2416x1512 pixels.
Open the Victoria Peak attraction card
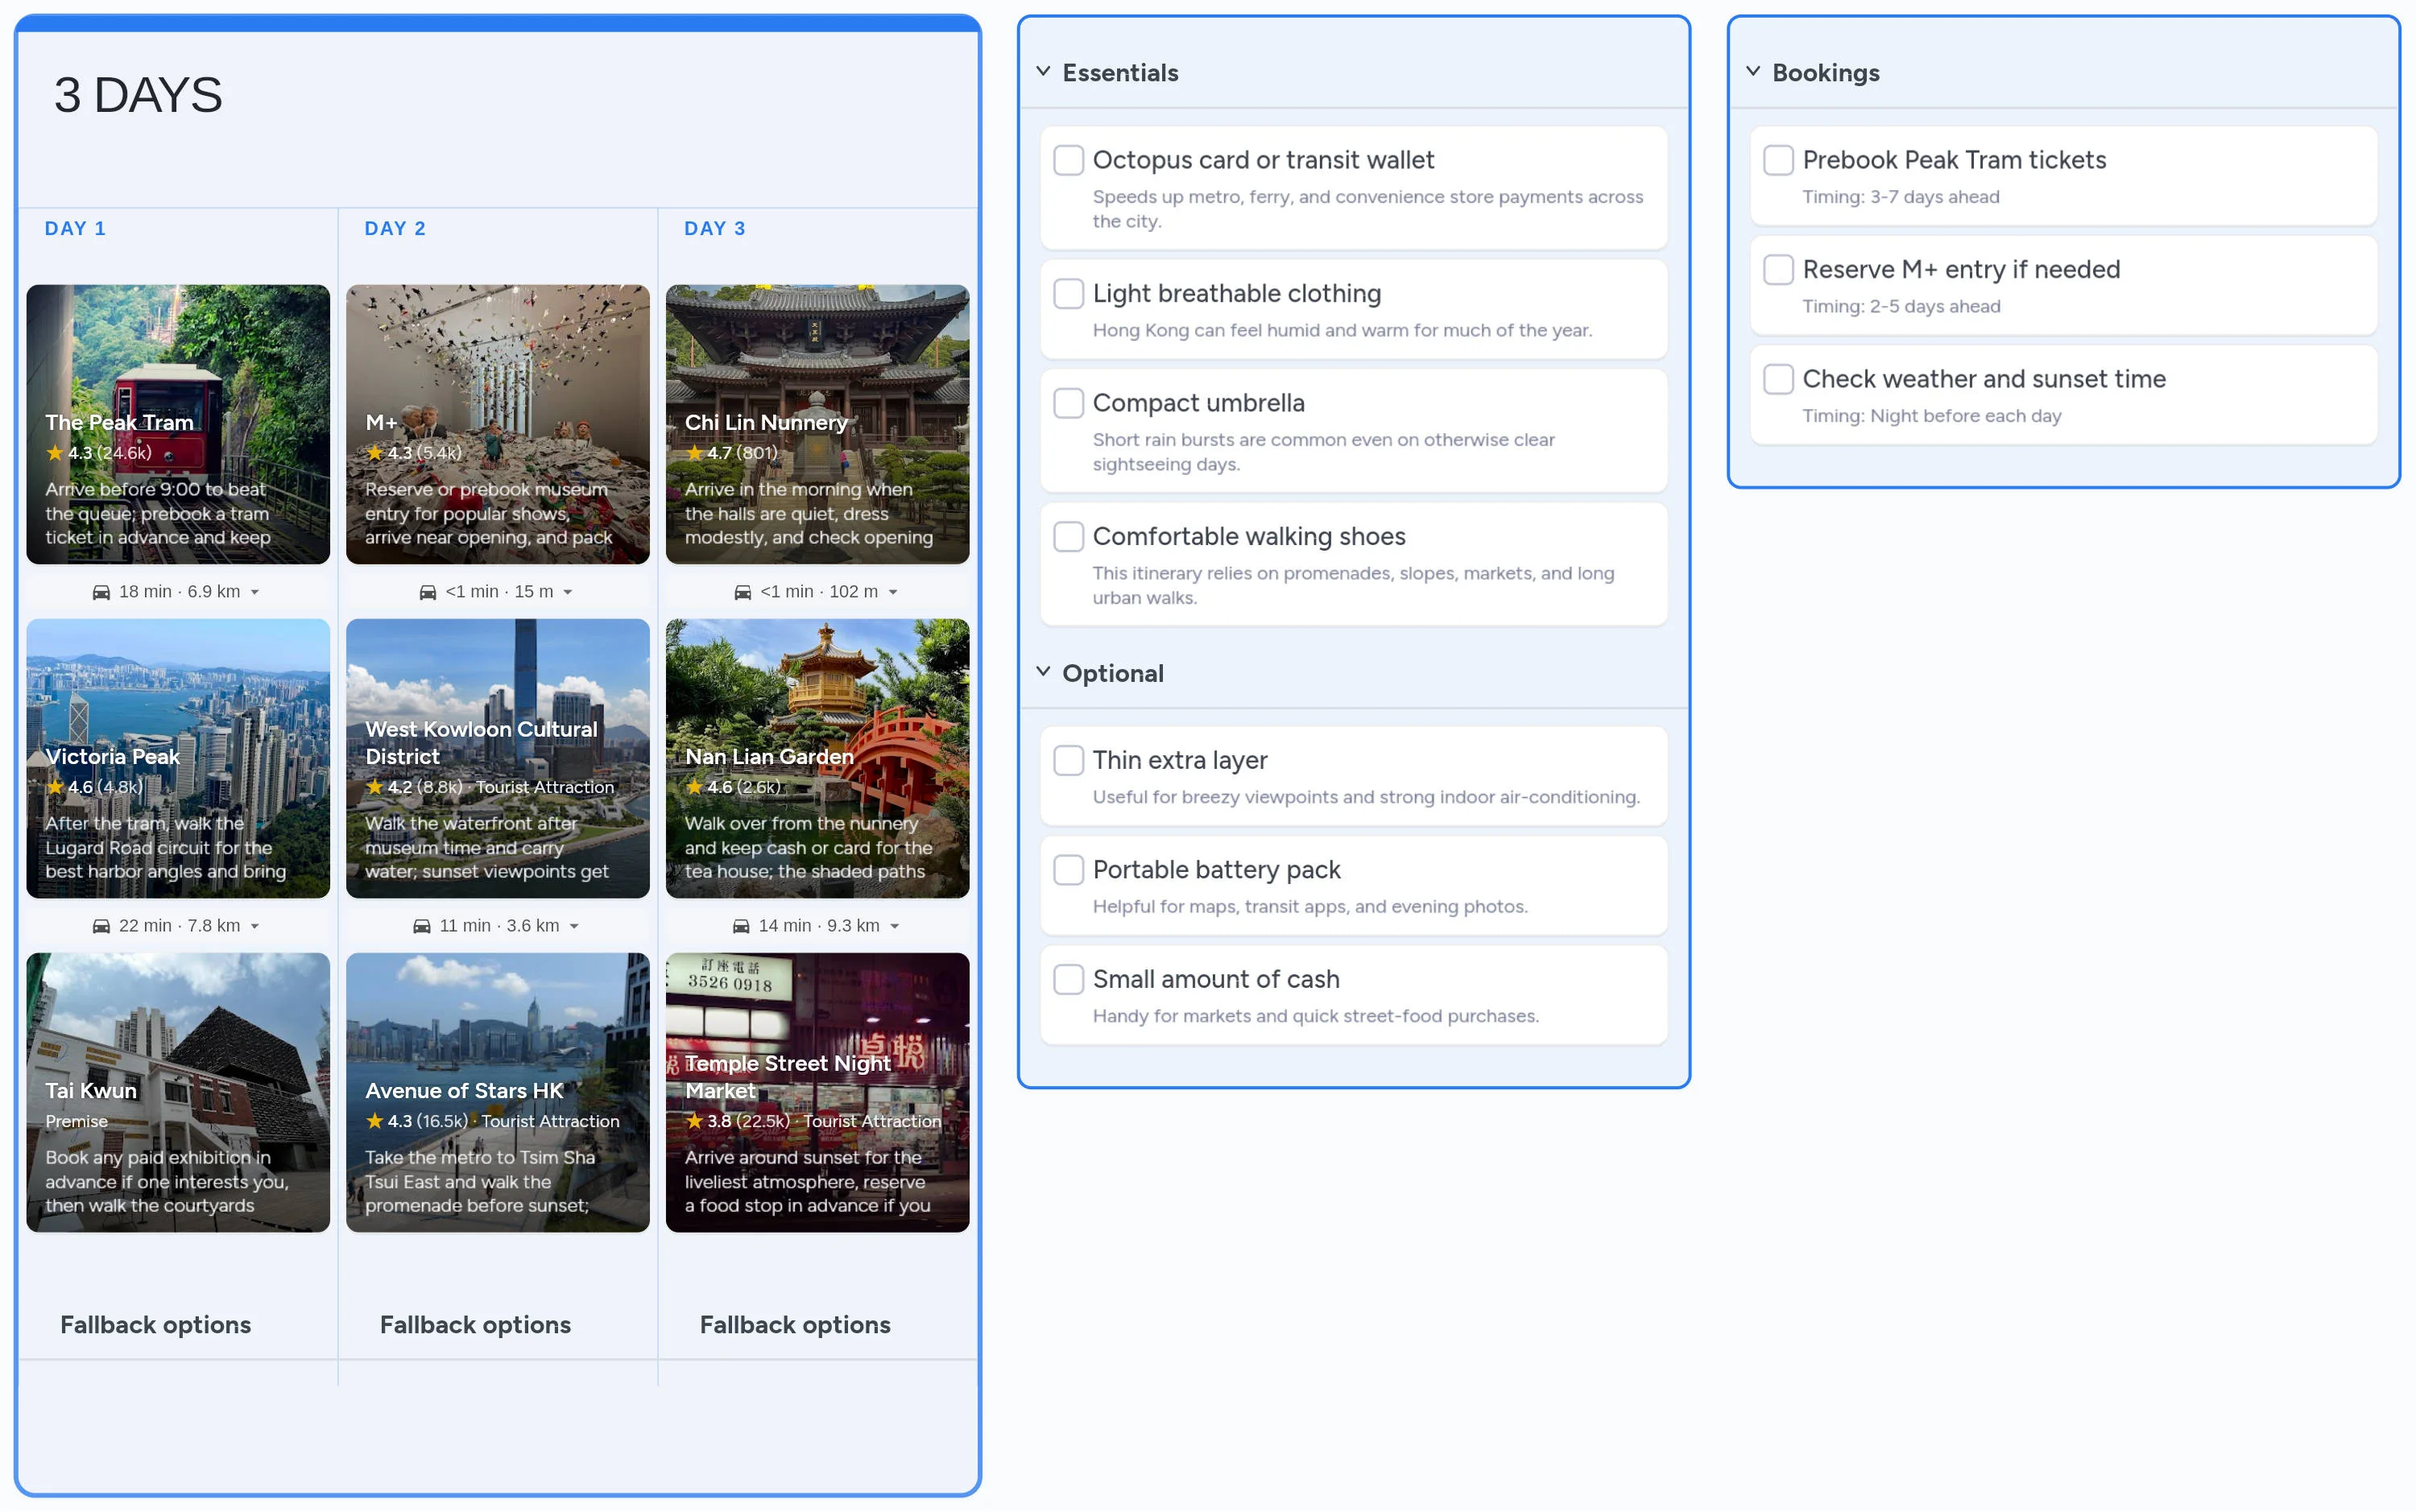coord(178,757)
